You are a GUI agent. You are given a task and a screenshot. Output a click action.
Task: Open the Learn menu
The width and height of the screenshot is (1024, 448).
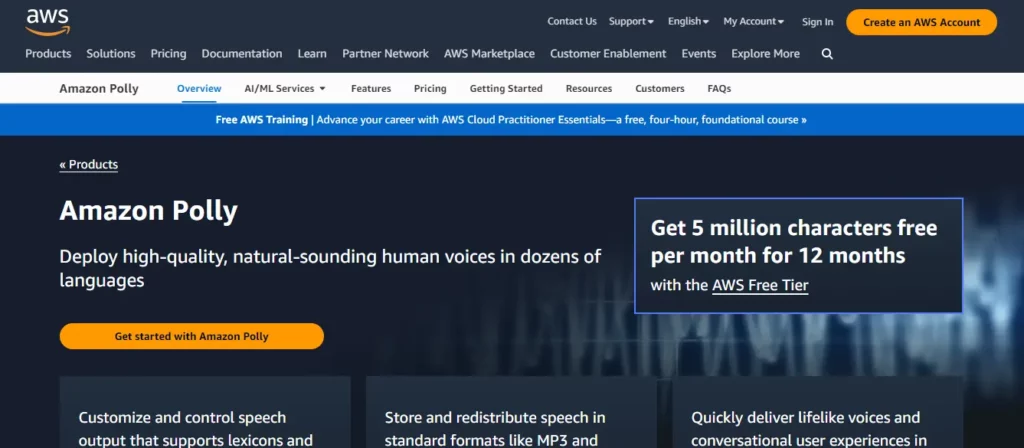point(312,54)
